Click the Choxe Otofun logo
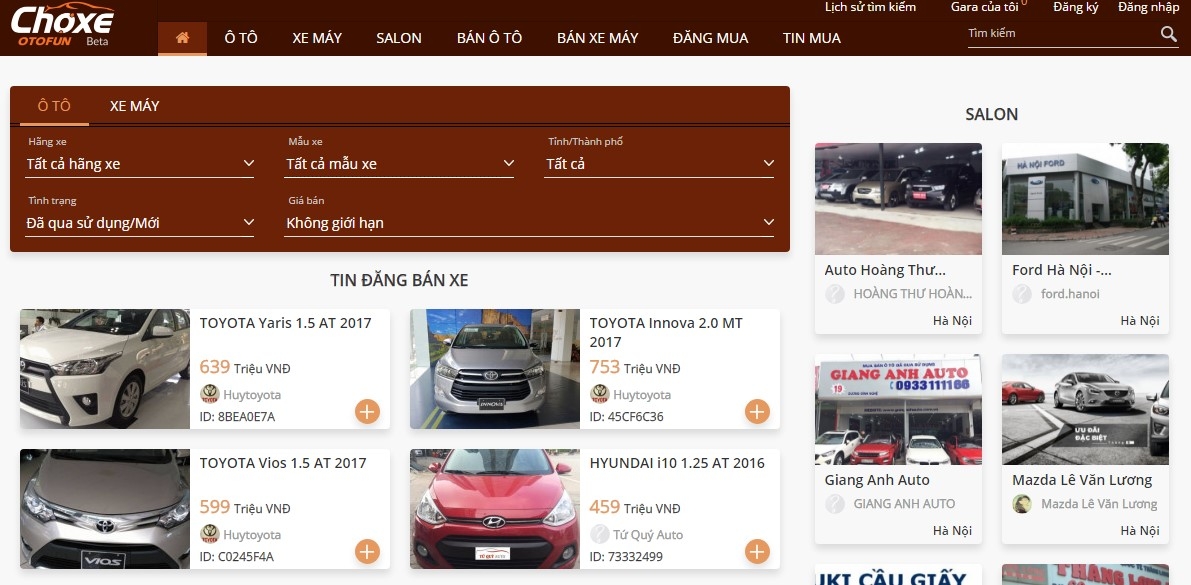The image size is (1191, 585). [62, 26]
